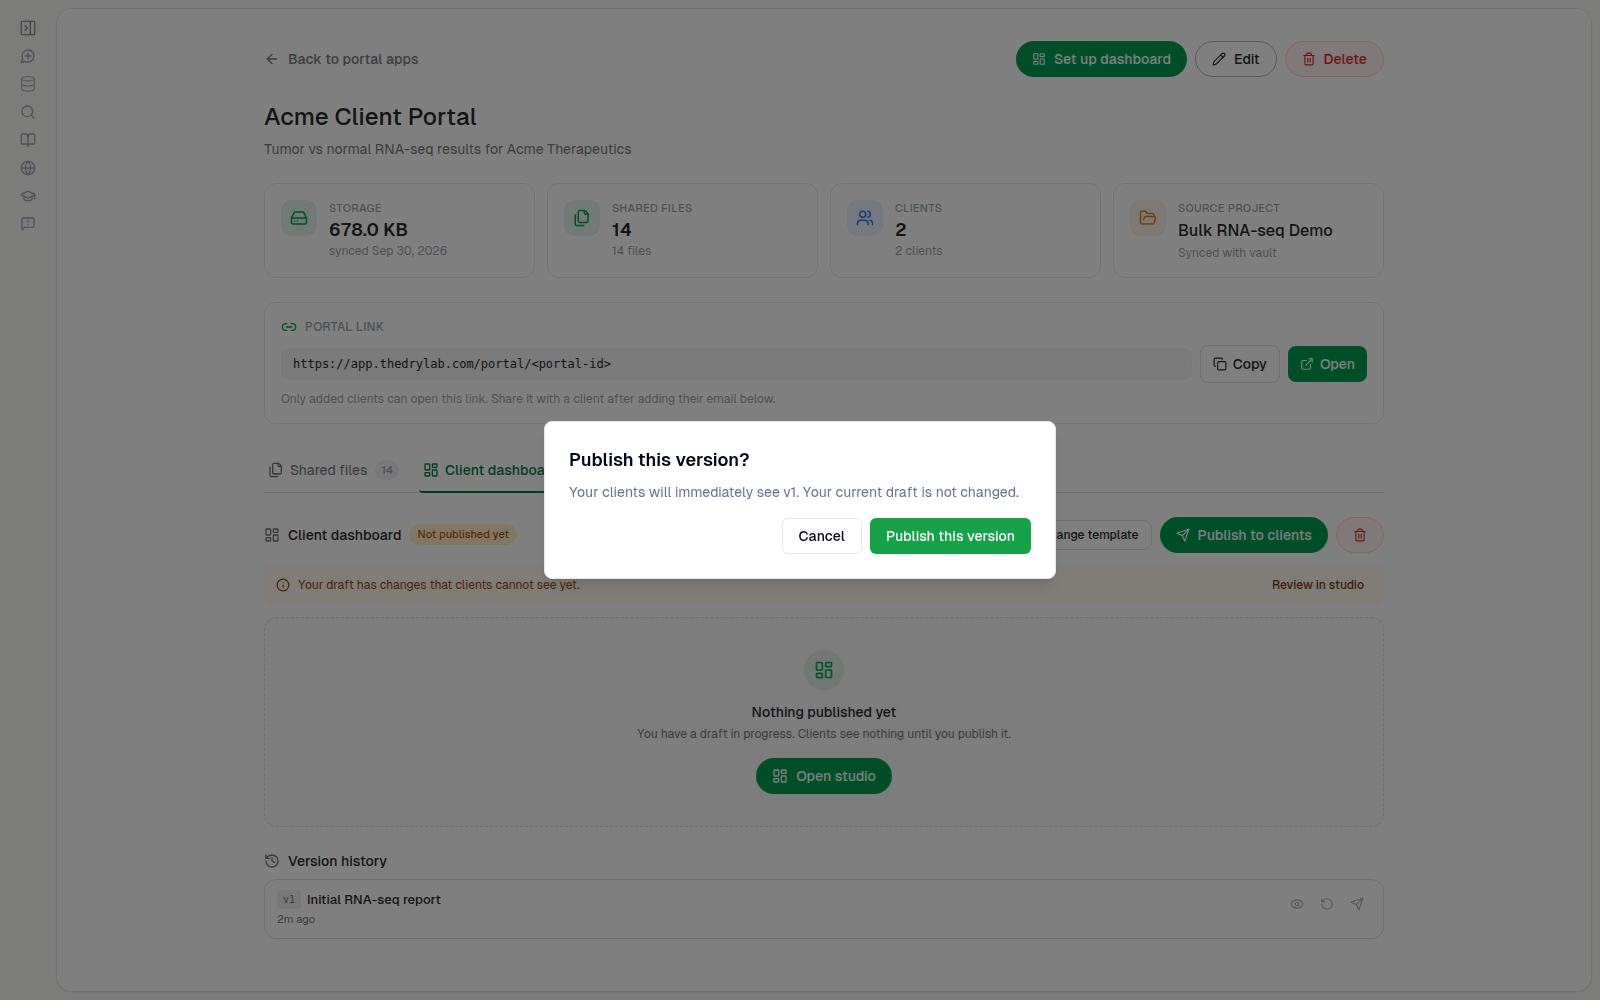The image size is (1600, 1000).
Task: Click the Open studio button
Action: tap(824, 776)
